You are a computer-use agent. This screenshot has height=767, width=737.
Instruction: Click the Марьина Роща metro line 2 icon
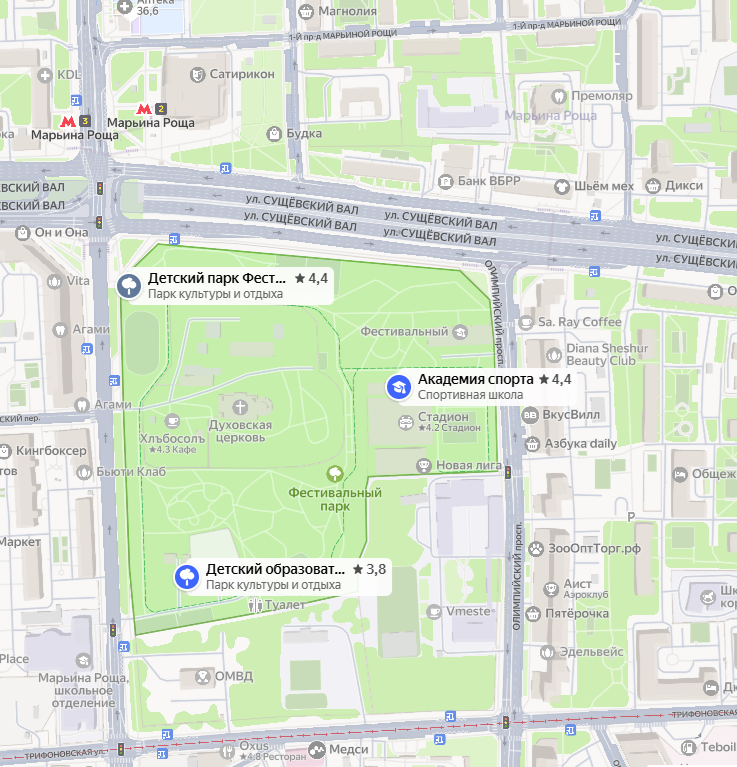point(145,109)
